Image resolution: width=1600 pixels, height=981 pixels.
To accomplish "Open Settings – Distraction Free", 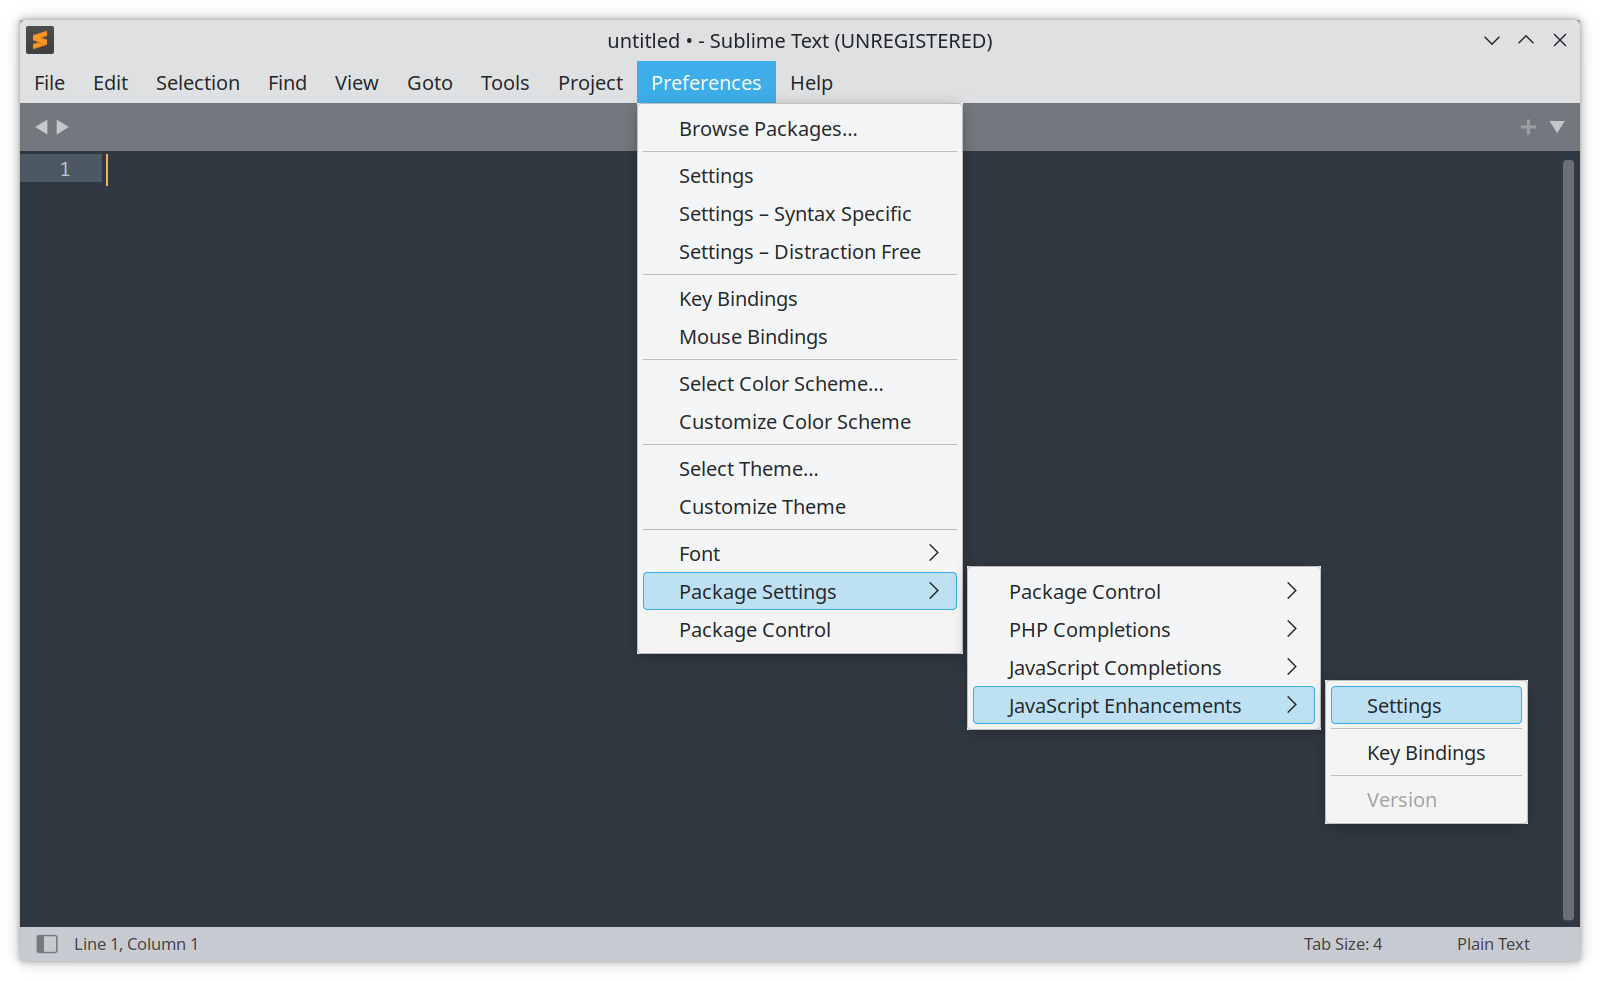I will (x=800, y=252).
